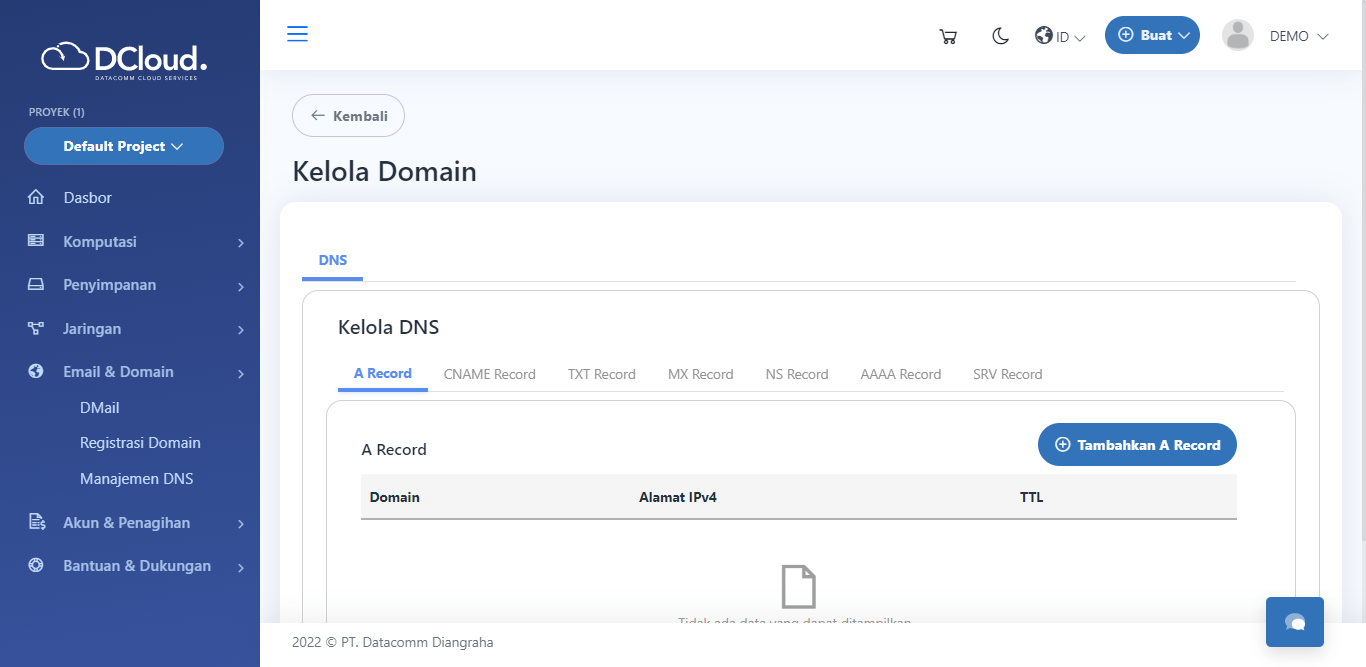The height and width of the screenshot is (667, 1366).
Task: Click the user avatar icon
Action: [1237, 35]
